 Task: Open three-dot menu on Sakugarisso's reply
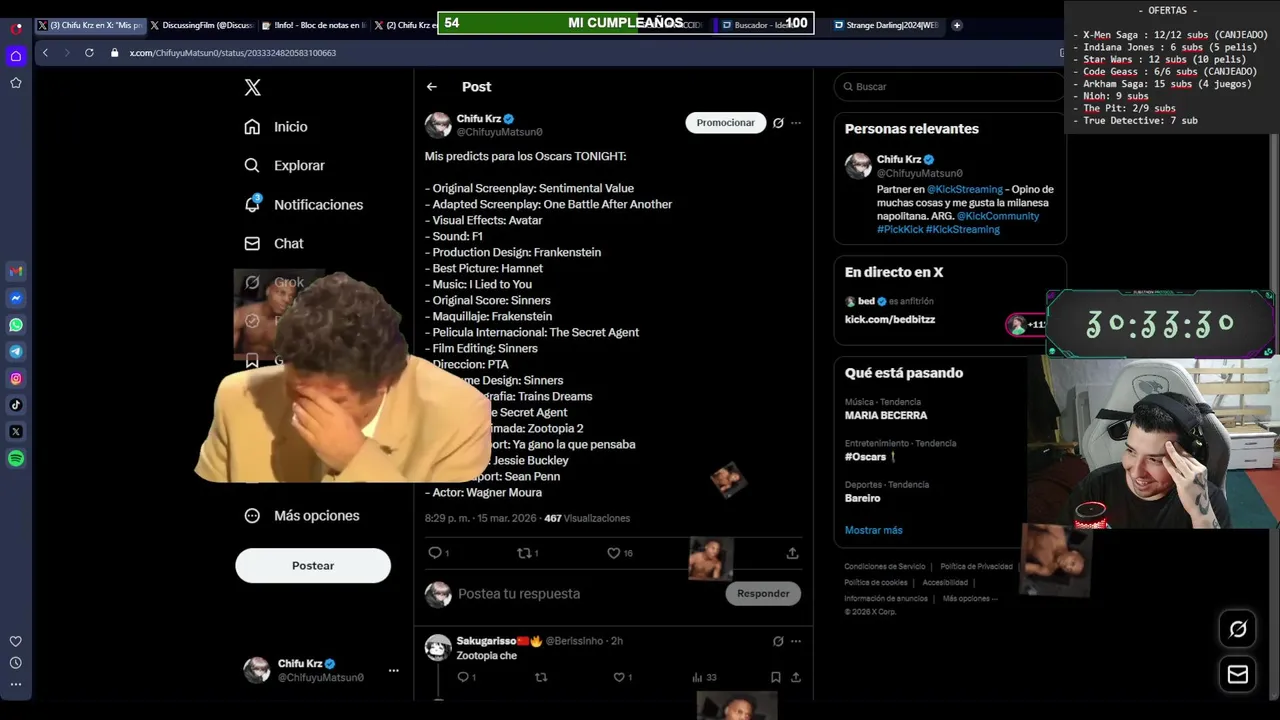coord(796,641)
